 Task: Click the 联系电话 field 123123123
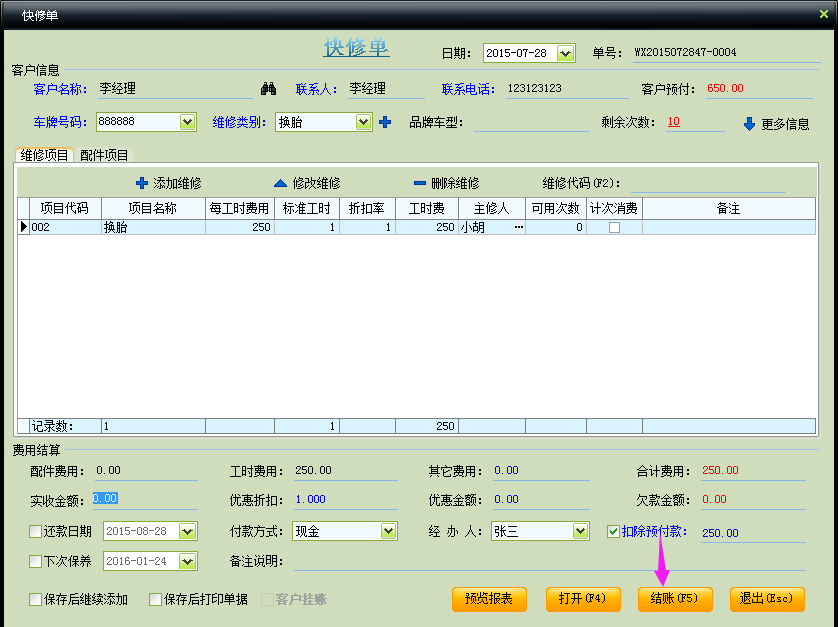(567, 89)
